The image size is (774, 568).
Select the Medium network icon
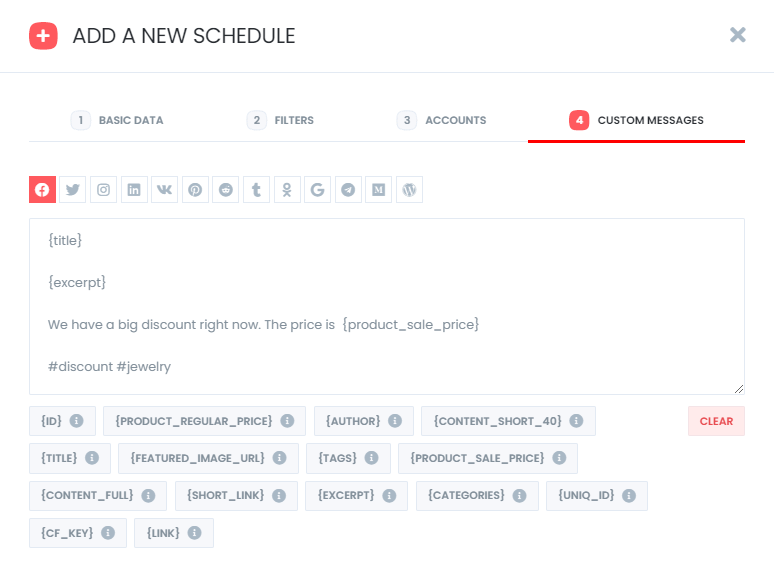click(379, 189)
